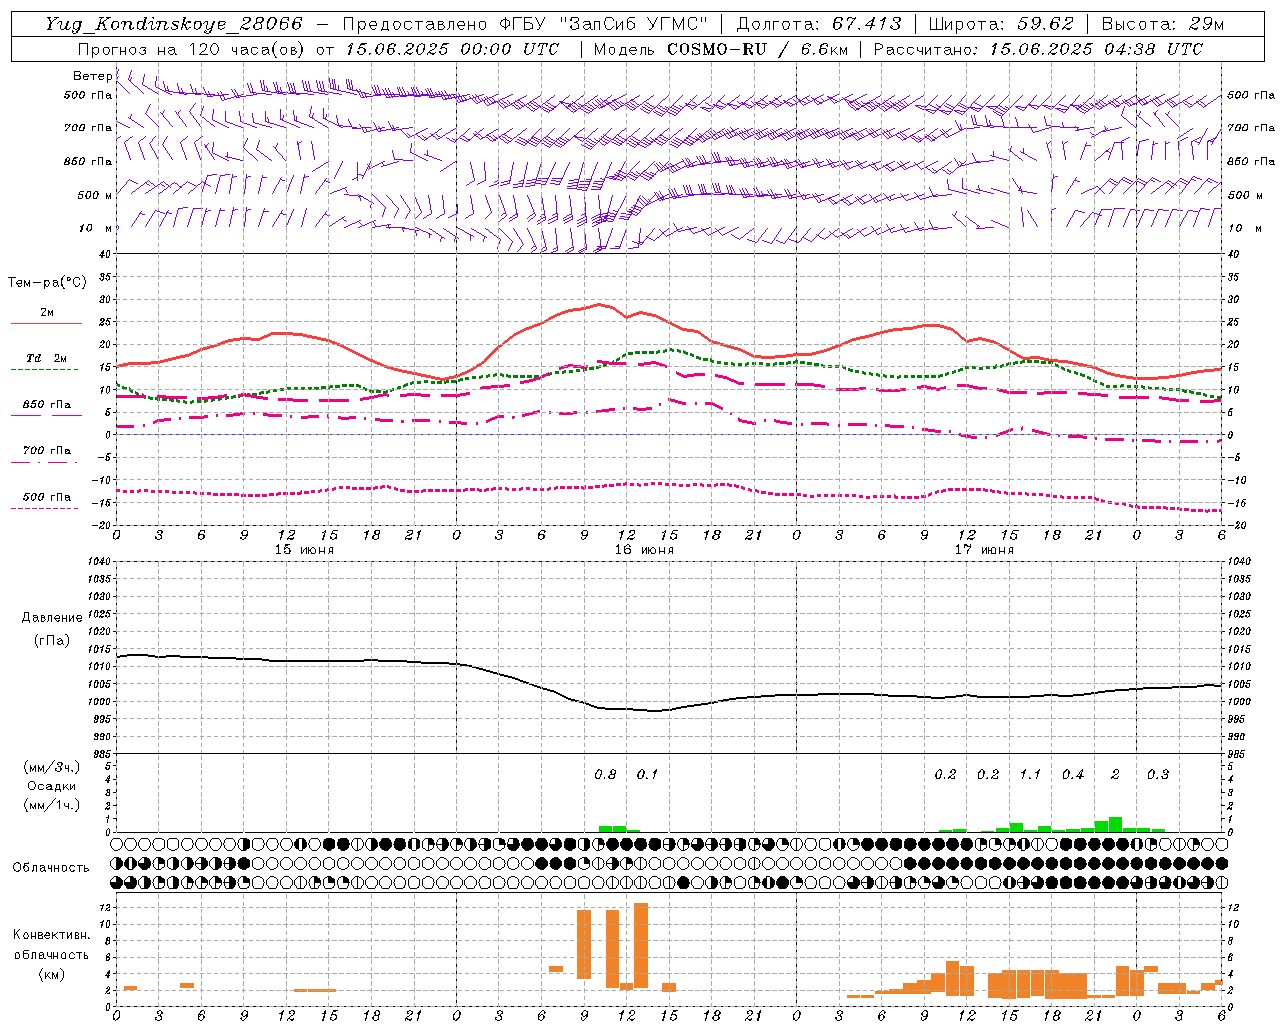Click the 16 июня date label

pos(644,549)
